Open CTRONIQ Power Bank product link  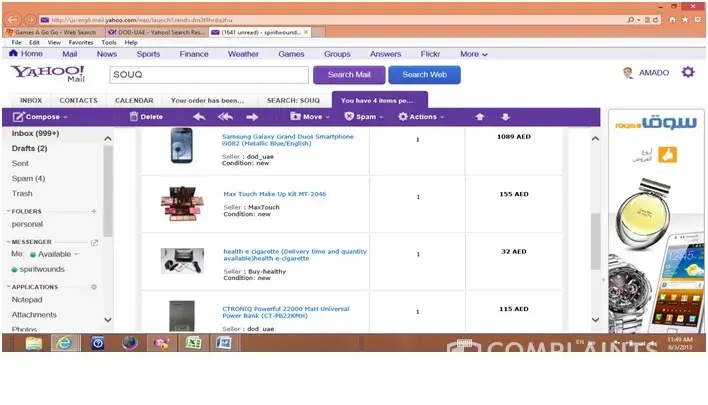tap(285, 312)
